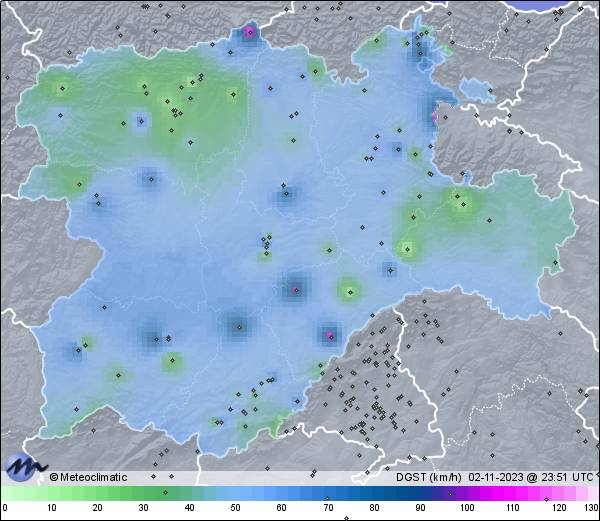The width and height of the screenshot is (600, 521).
Task: Select the magenta station at the northern tip
Action: coord(250,33)
